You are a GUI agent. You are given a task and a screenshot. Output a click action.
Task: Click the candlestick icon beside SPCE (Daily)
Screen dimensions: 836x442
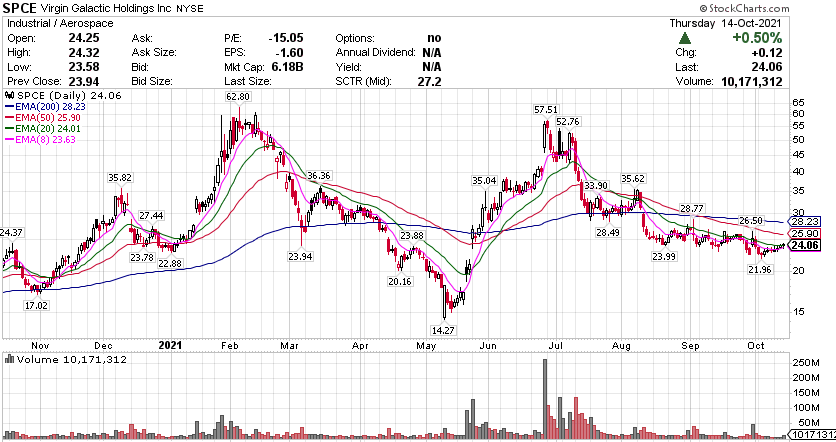10,95
